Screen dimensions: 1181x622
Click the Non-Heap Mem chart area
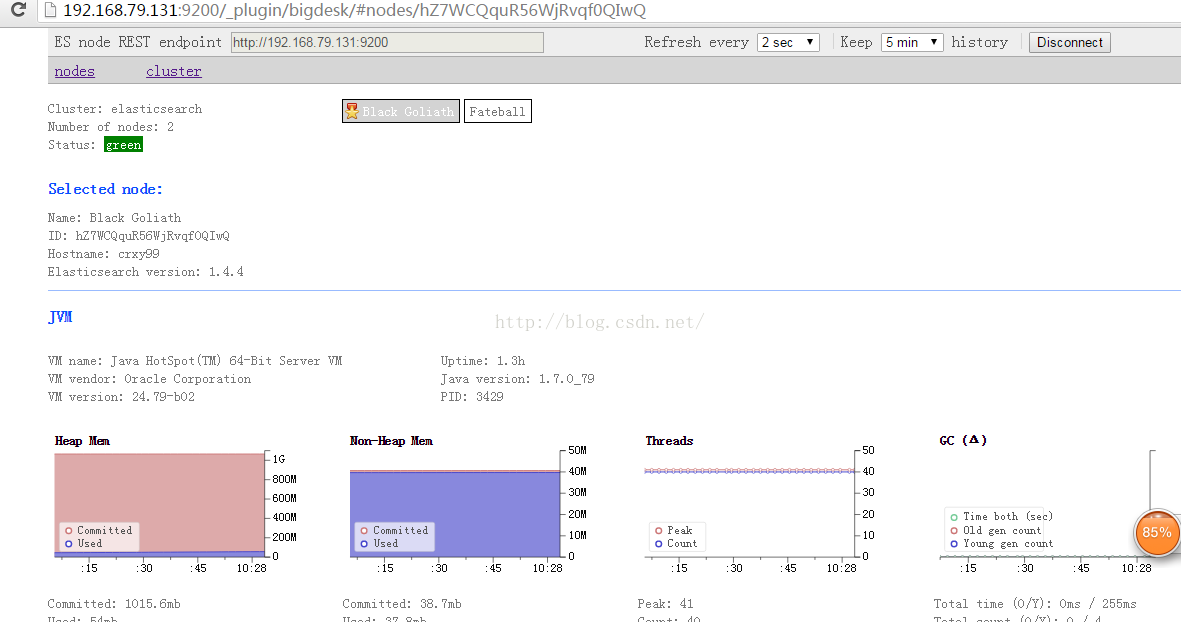[455, 514]
